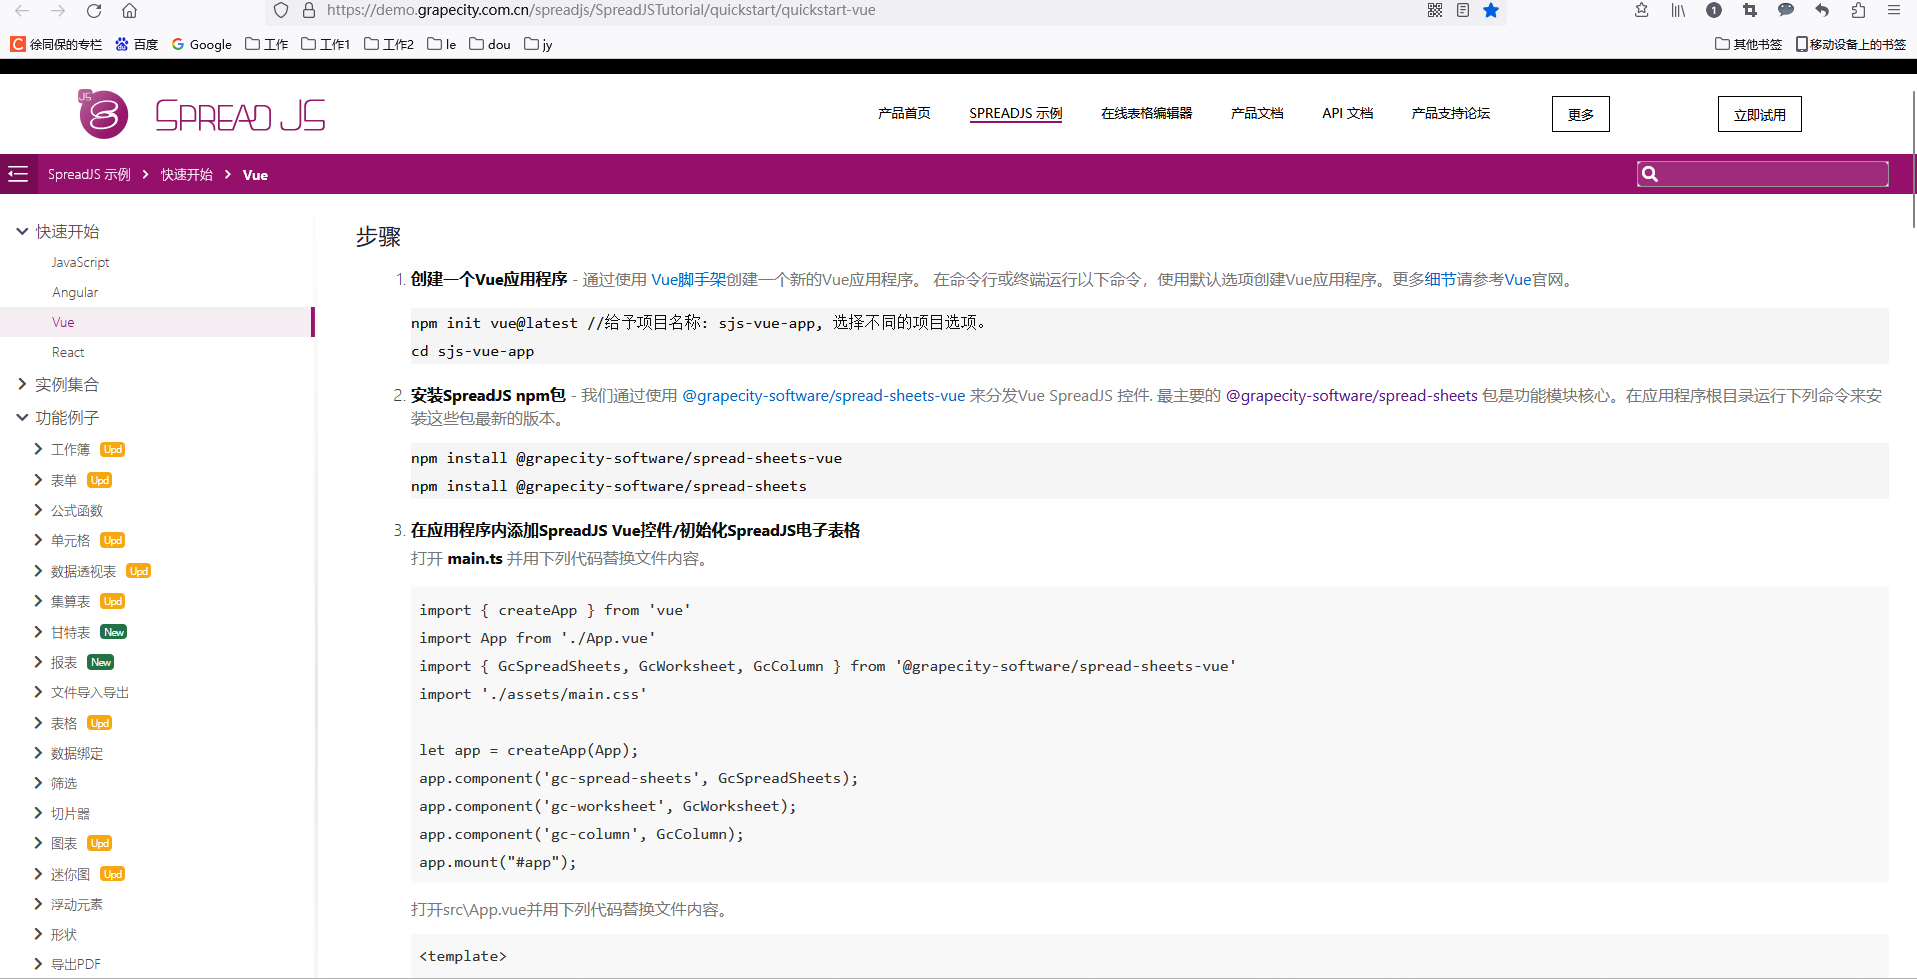1917x979 pixels.
Task: Start the screenshot crop tool
Action: tap(1750, 10)
